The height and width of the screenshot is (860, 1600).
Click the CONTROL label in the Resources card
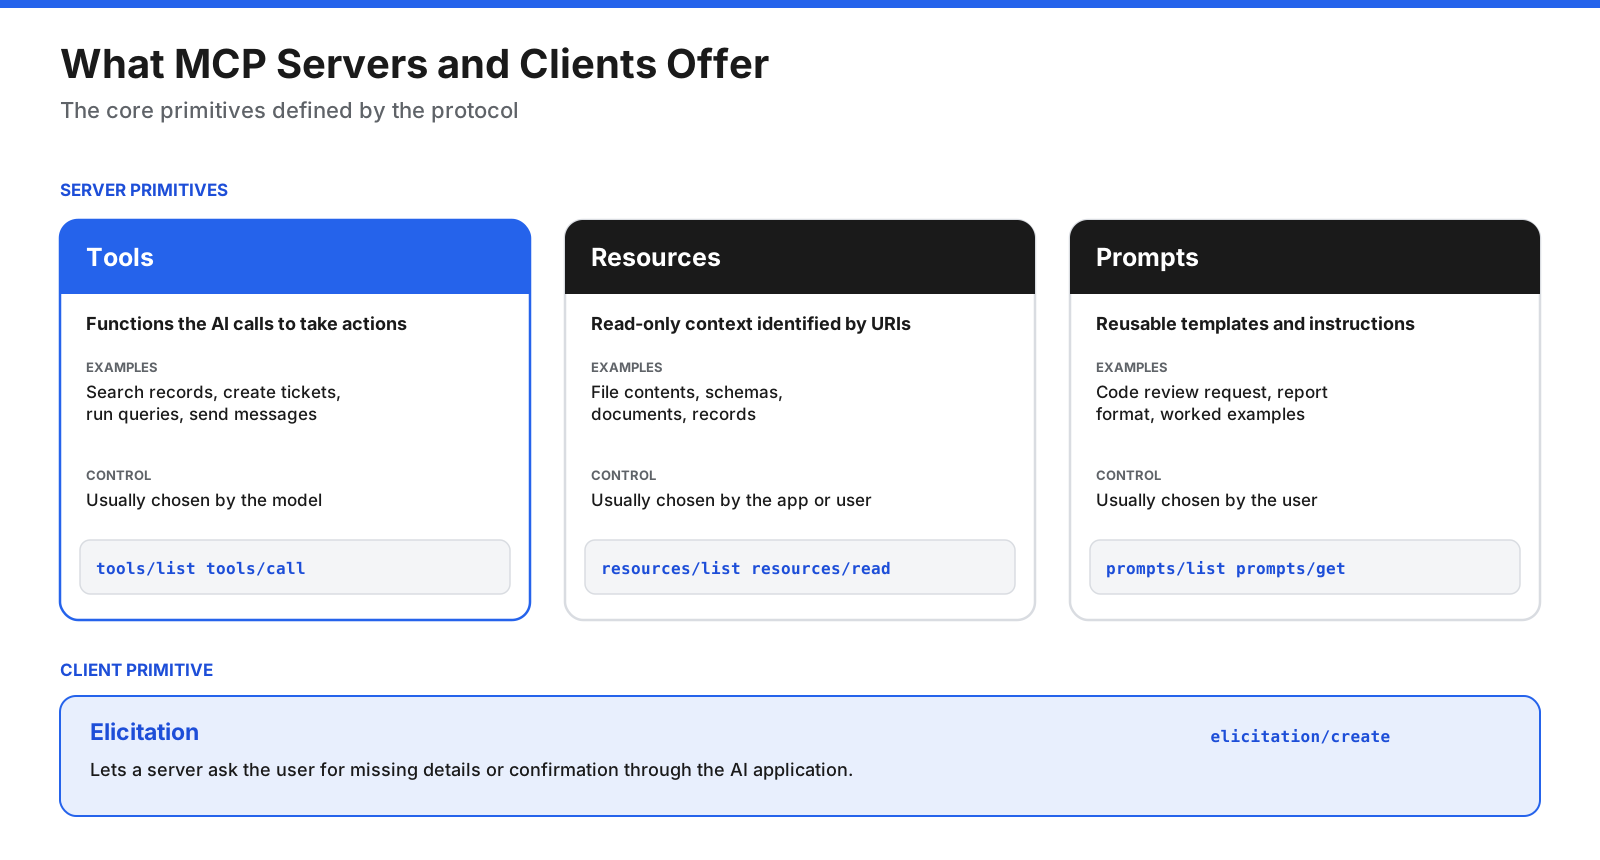[624, 475]
